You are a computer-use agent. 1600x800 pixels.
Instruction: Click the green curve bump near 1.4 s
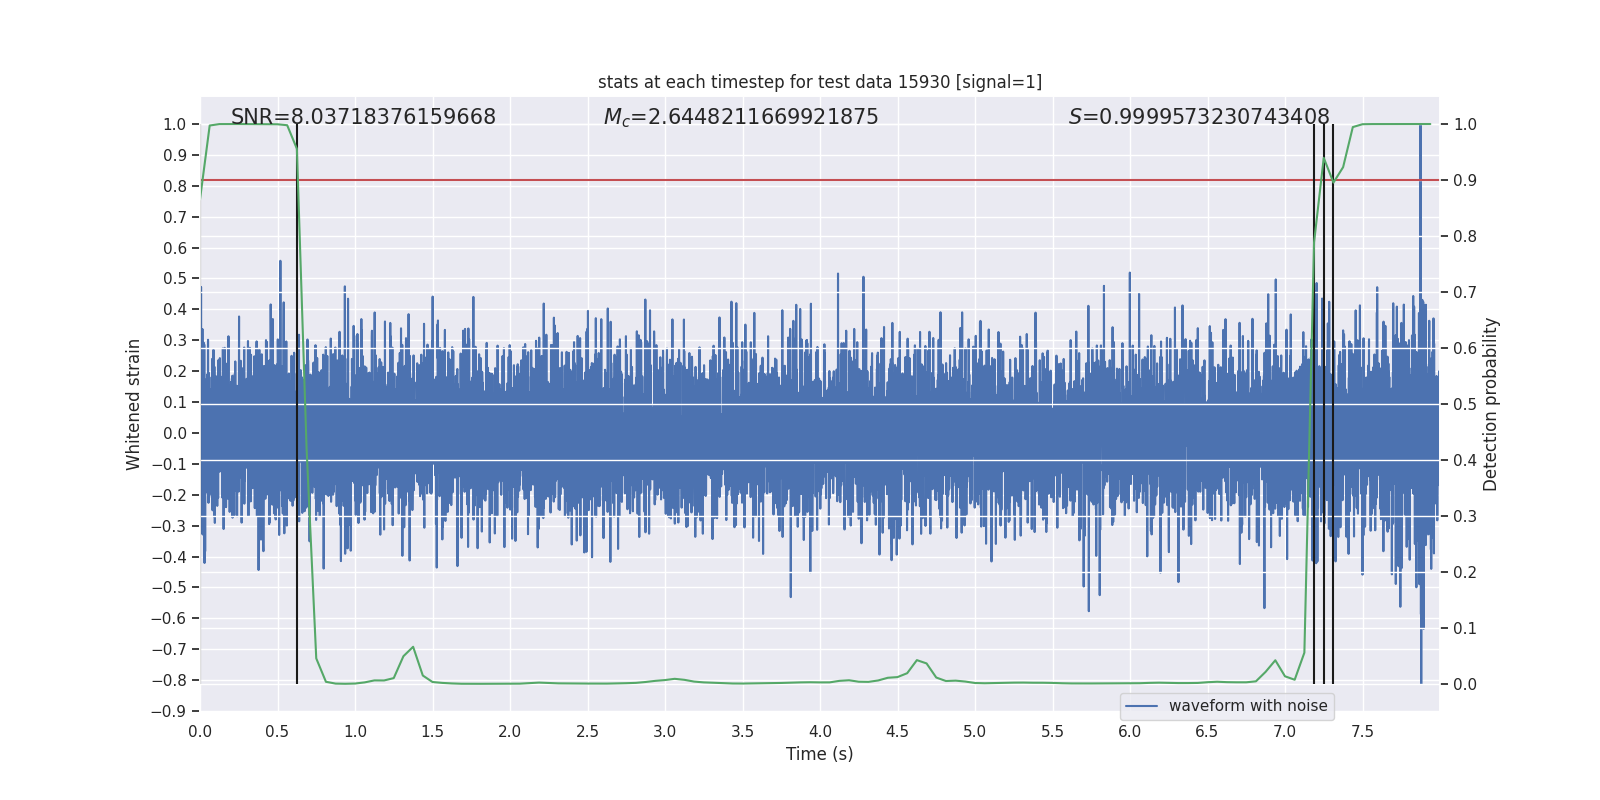pos(412,648)
